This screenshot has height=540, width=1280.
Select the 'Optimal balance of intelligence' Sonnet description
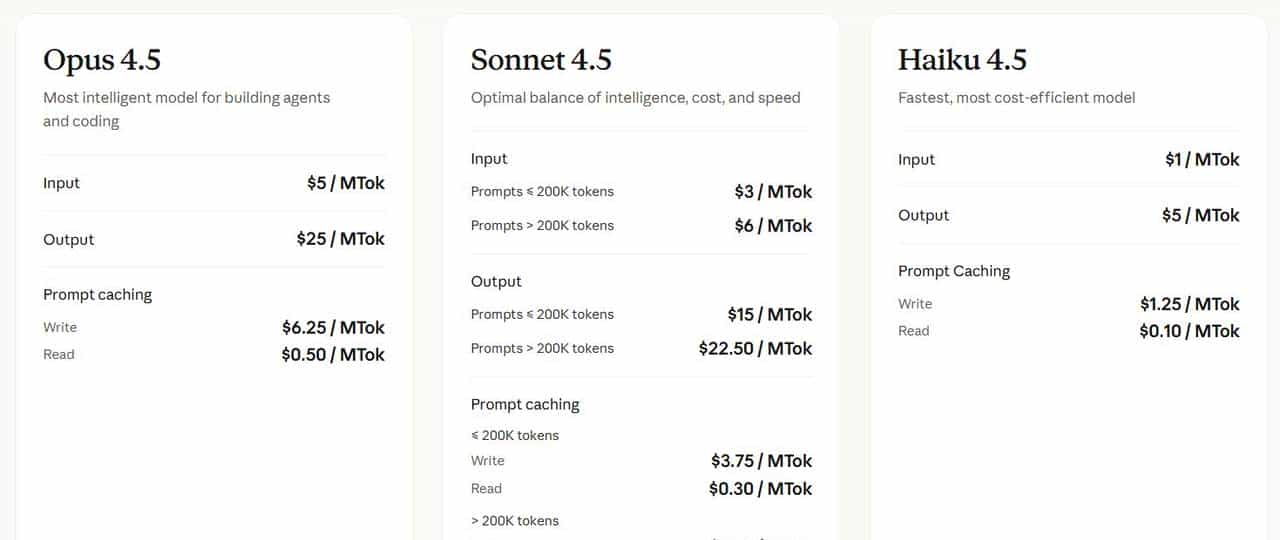tap(635, 98)
